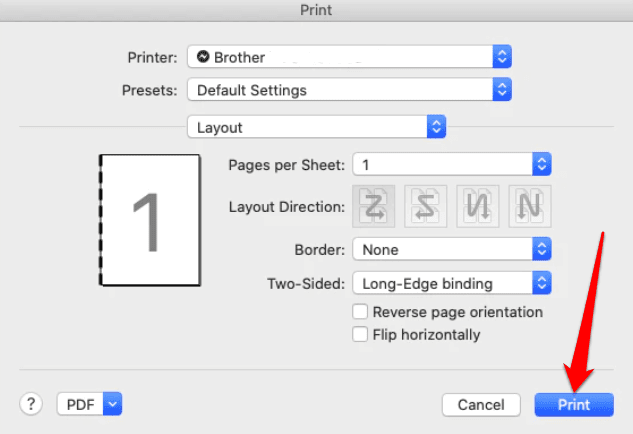
Task: Open the Border dropdown set to None
Action: pyautogui.click(x=452, y=249)
